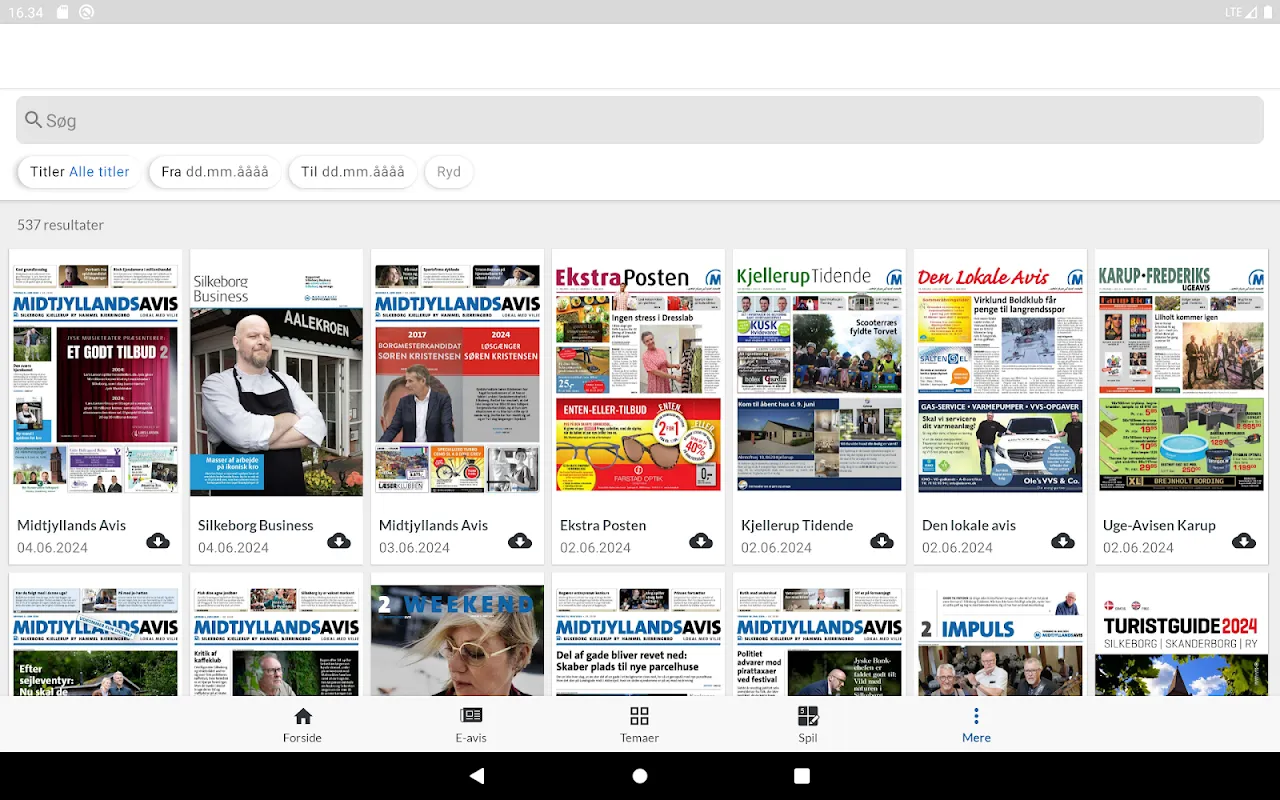This screenshot has width=1280, height=800.
Task: Go to Forside home tab
Action: coord(302,725)
